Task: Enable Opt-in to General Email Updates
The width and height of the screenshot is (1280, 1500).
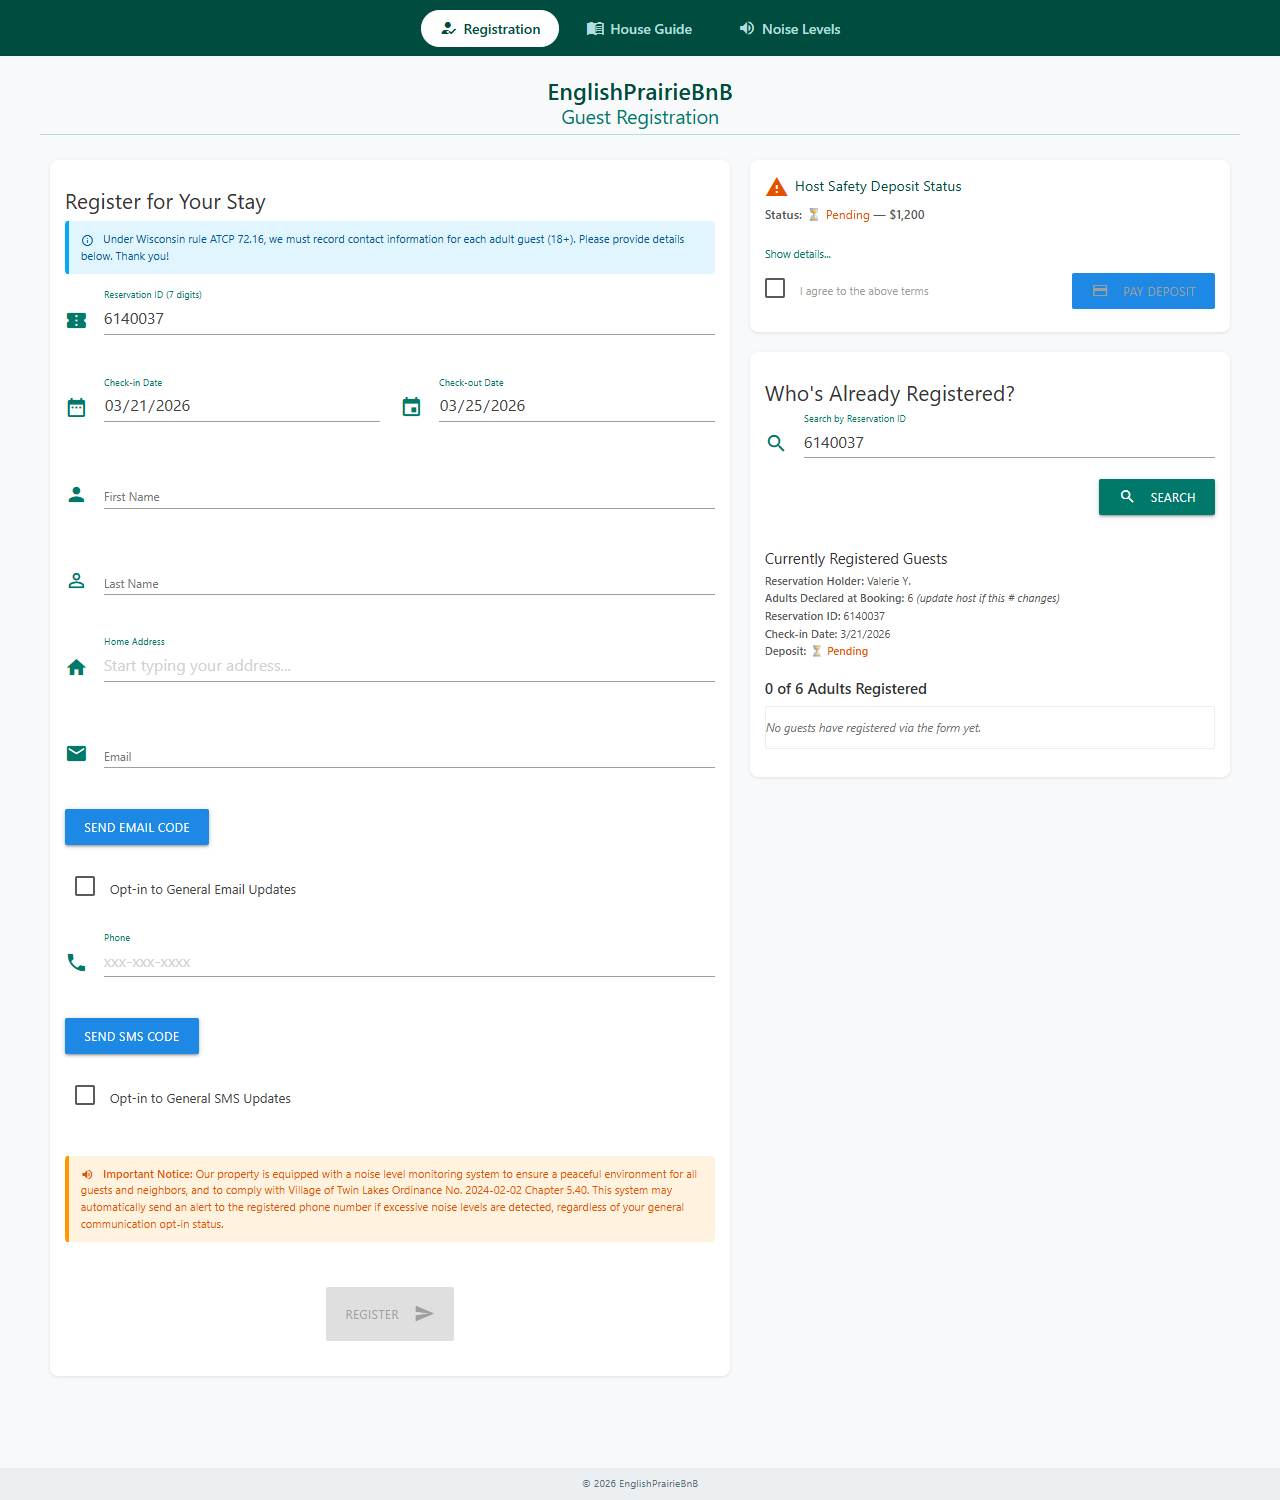Action: (x=84, y=885)
